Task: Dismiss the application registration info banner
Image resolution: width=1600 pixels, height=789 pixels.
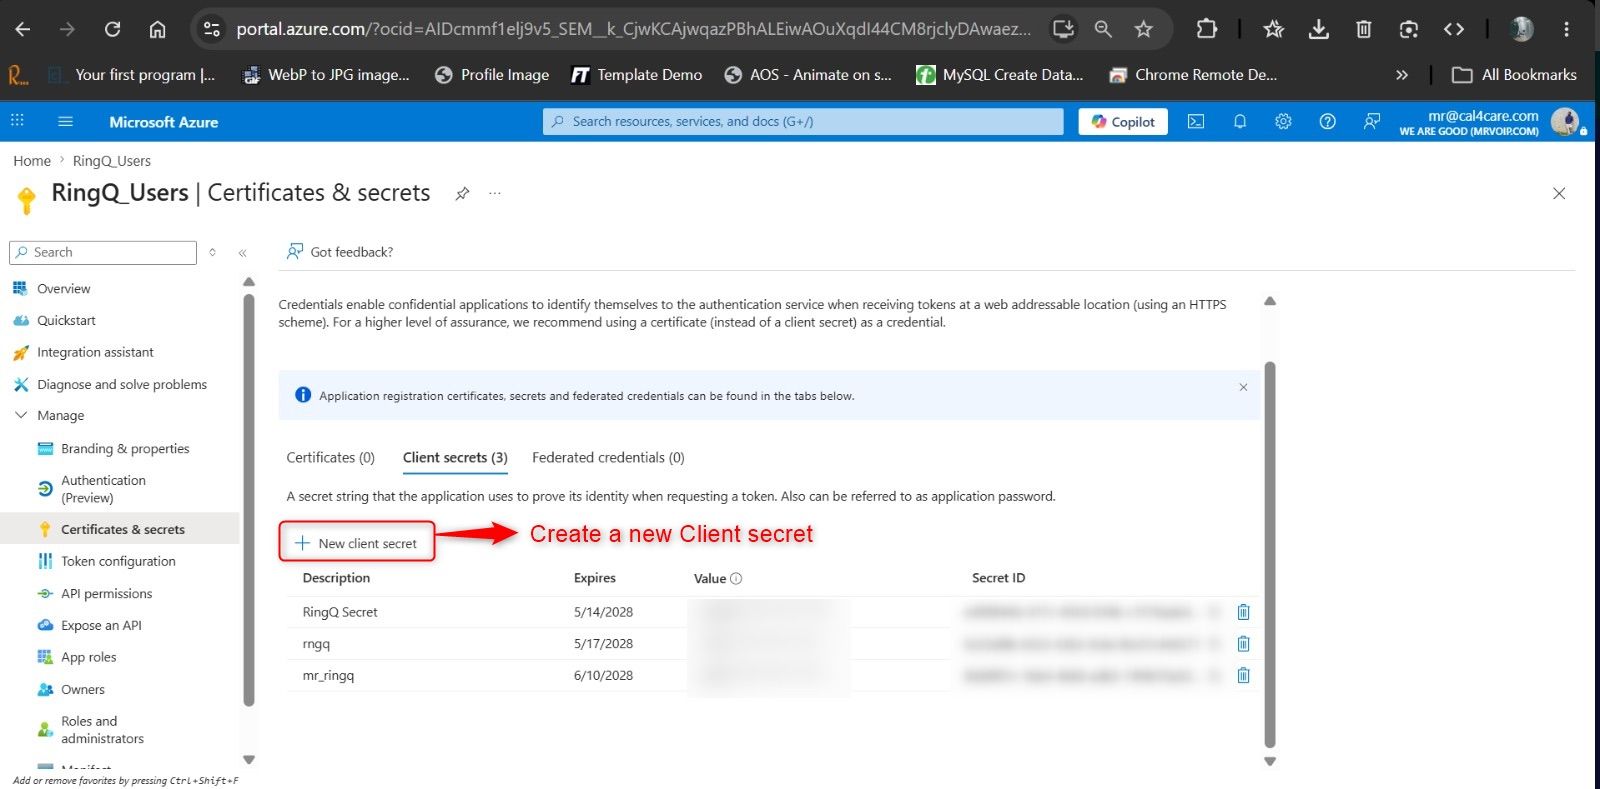Action: [1243, 387]
